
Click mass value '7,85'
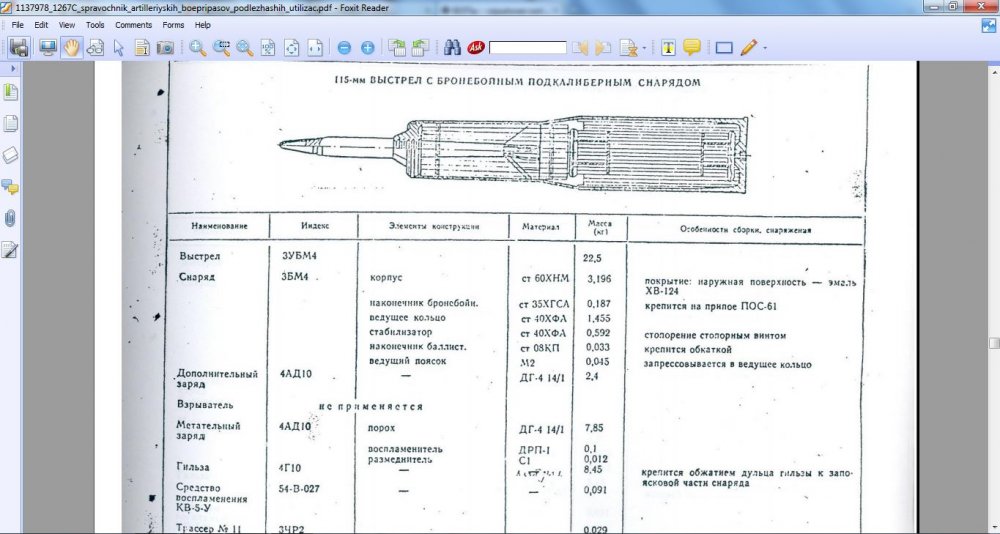pyautogui.click(x=593, y=428)
